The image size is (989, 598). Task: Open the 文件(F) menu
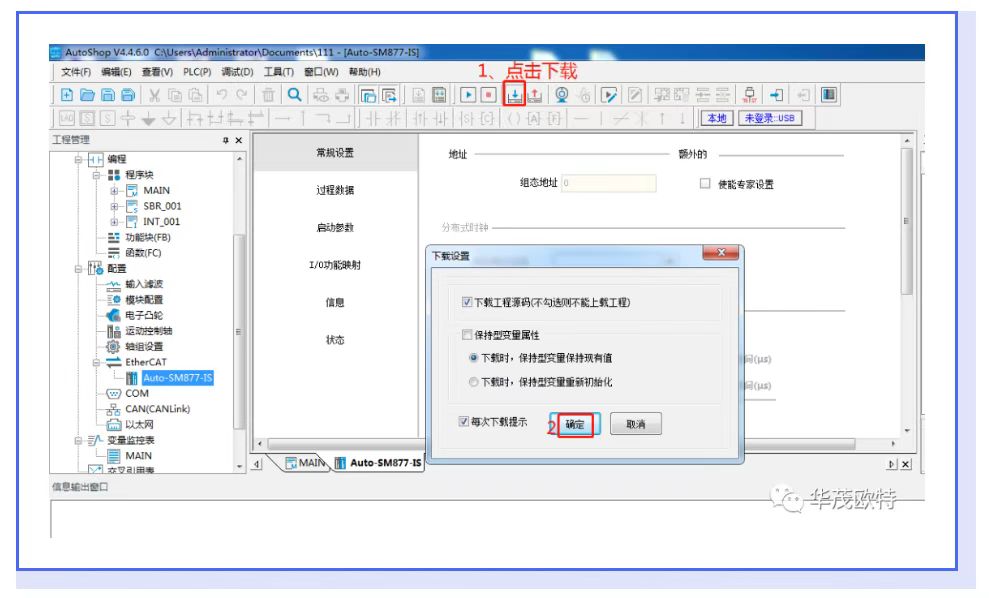(x=76, y=72)
